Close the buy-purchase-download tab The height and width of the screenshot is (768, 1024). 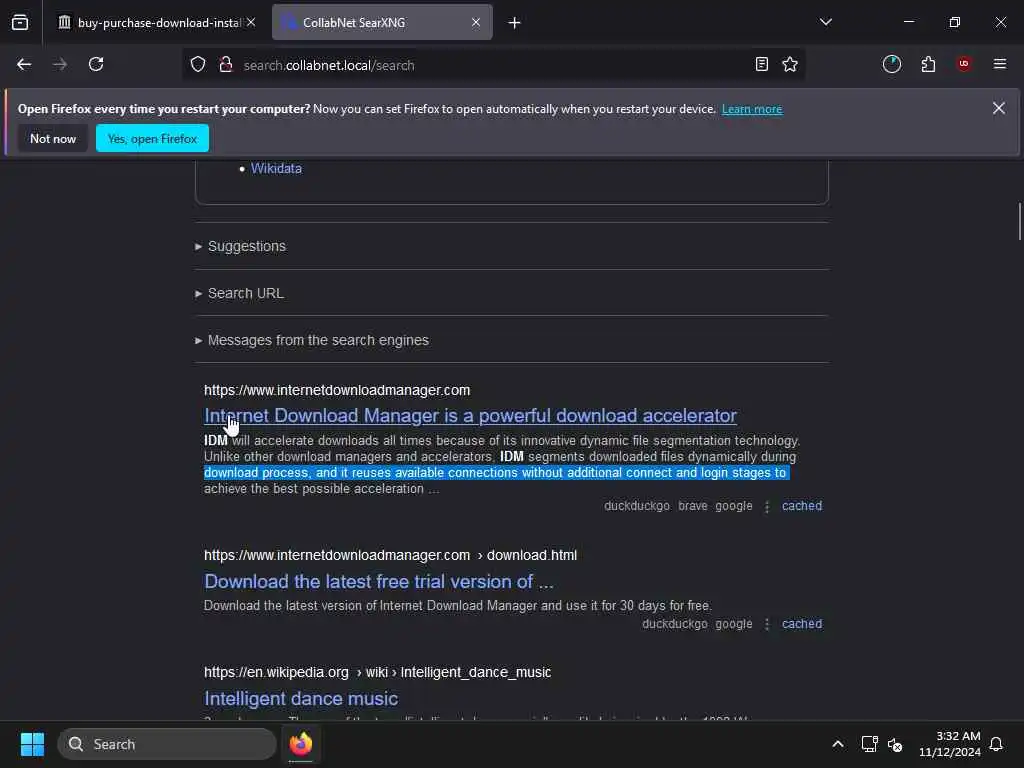click(x=251, y=22)
